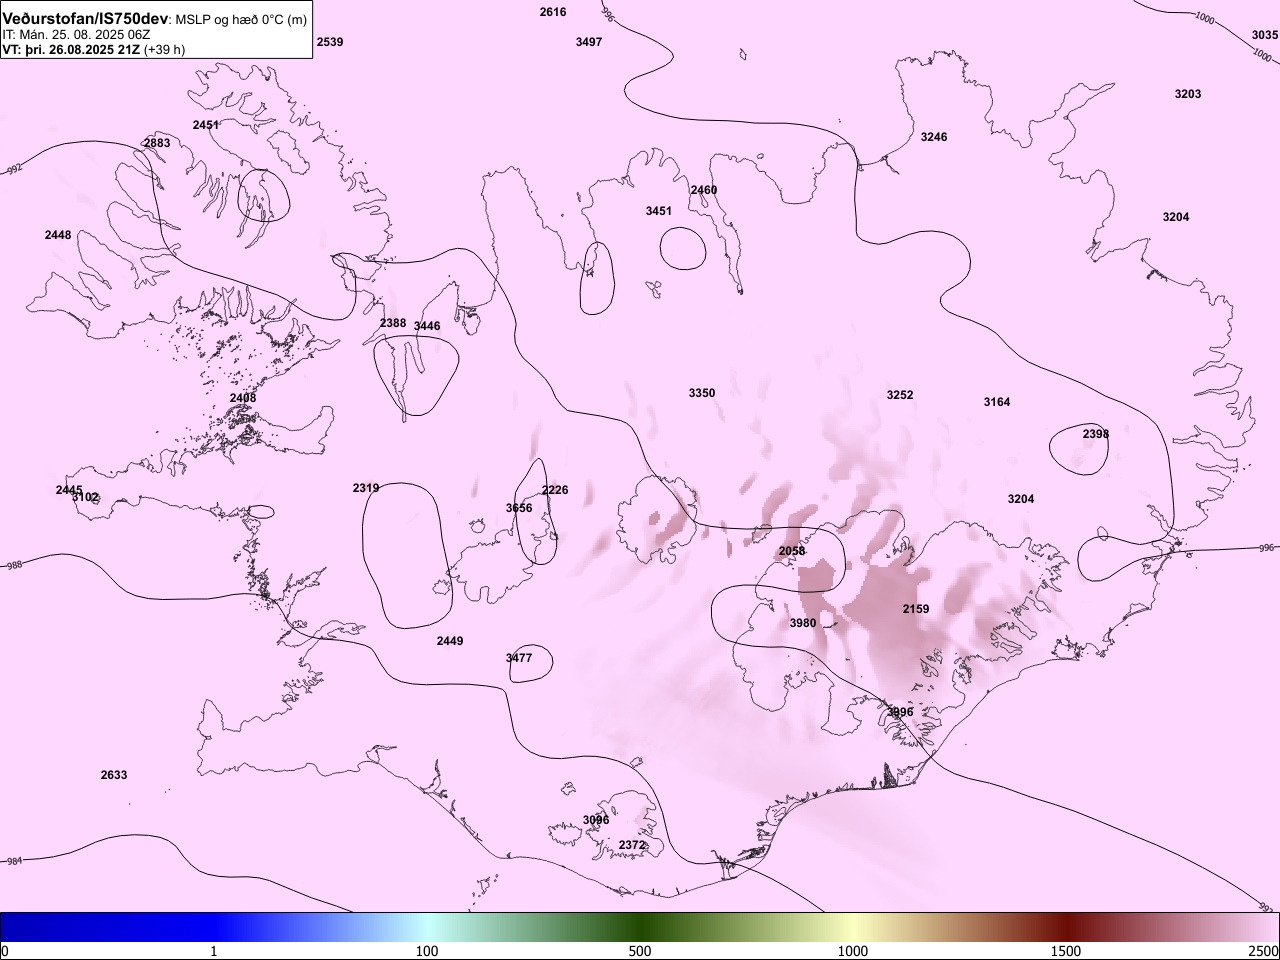
Task: Click the height value 2883
Action: click(157, 143)
